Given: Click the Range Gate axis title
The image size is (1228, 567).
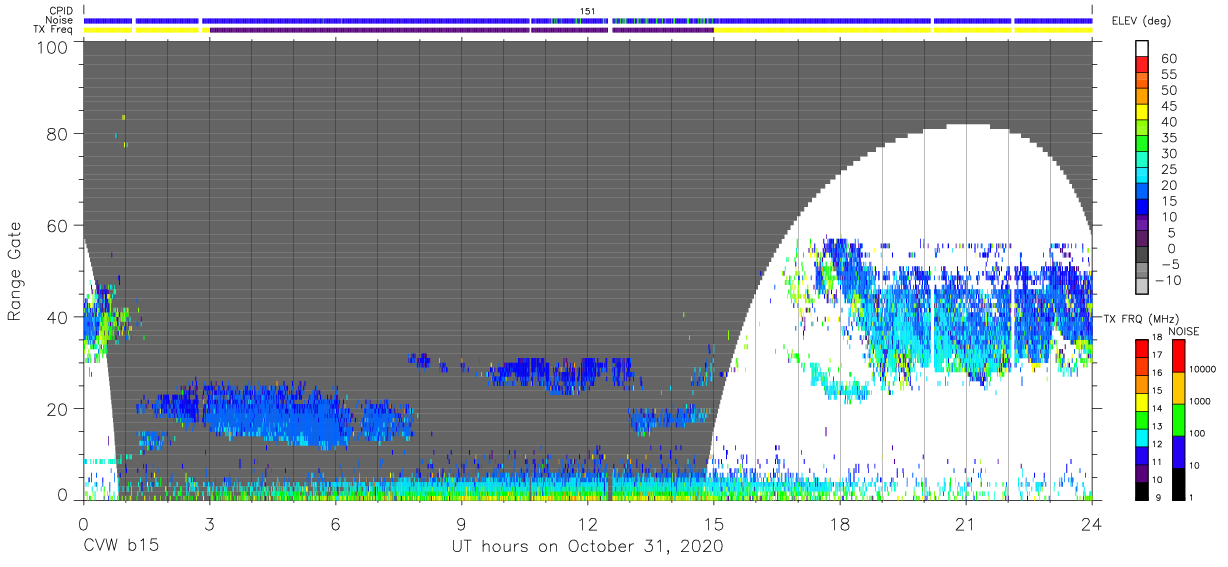Looking at the screenshot, I should point(15,271).
